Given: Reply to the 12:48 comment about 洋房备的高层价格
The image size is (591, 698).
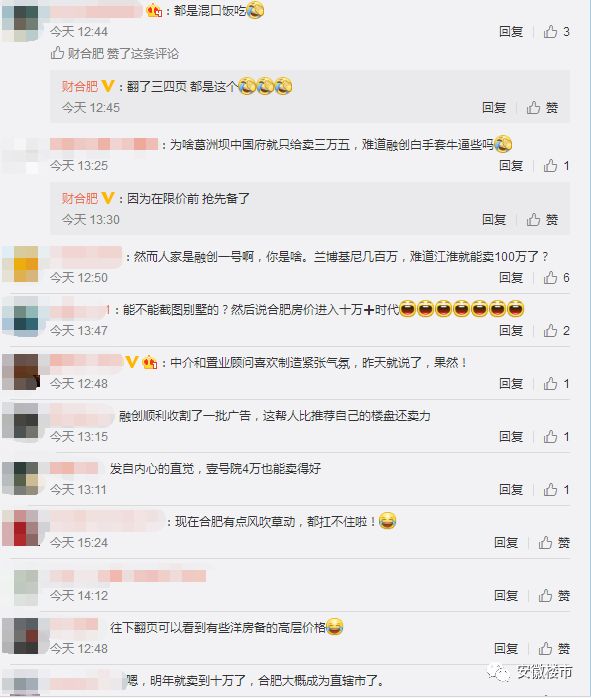Looking at the screenshot, I should [506, 648].
